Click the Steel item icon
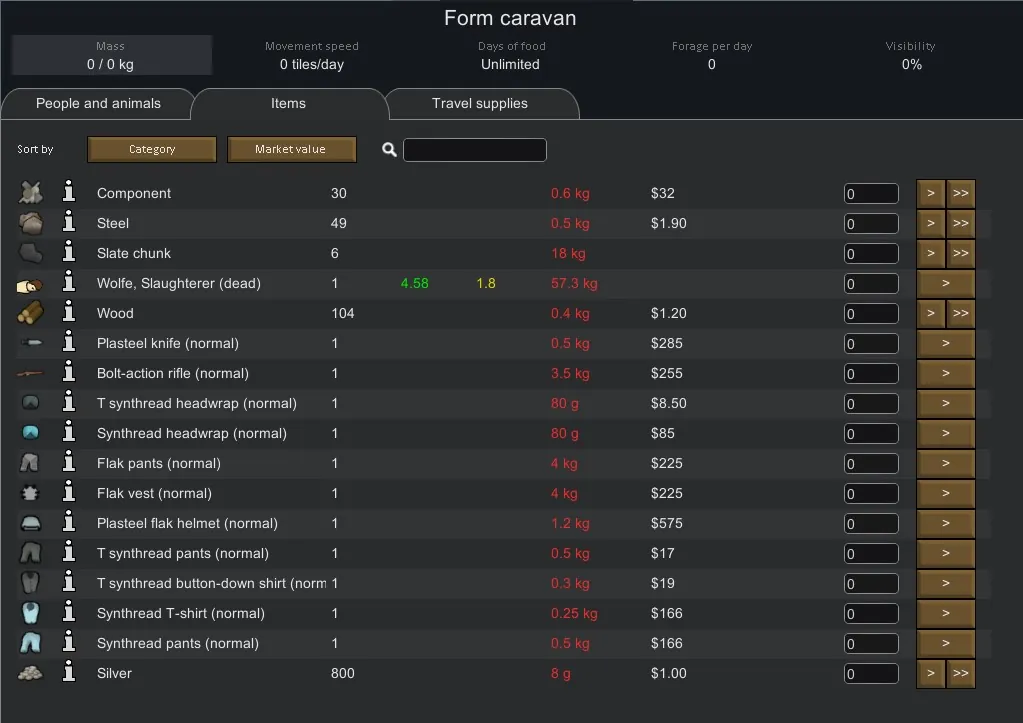The height and width of the screenshot is (723, 1023). pyautogui.click(x=31, y=223)
